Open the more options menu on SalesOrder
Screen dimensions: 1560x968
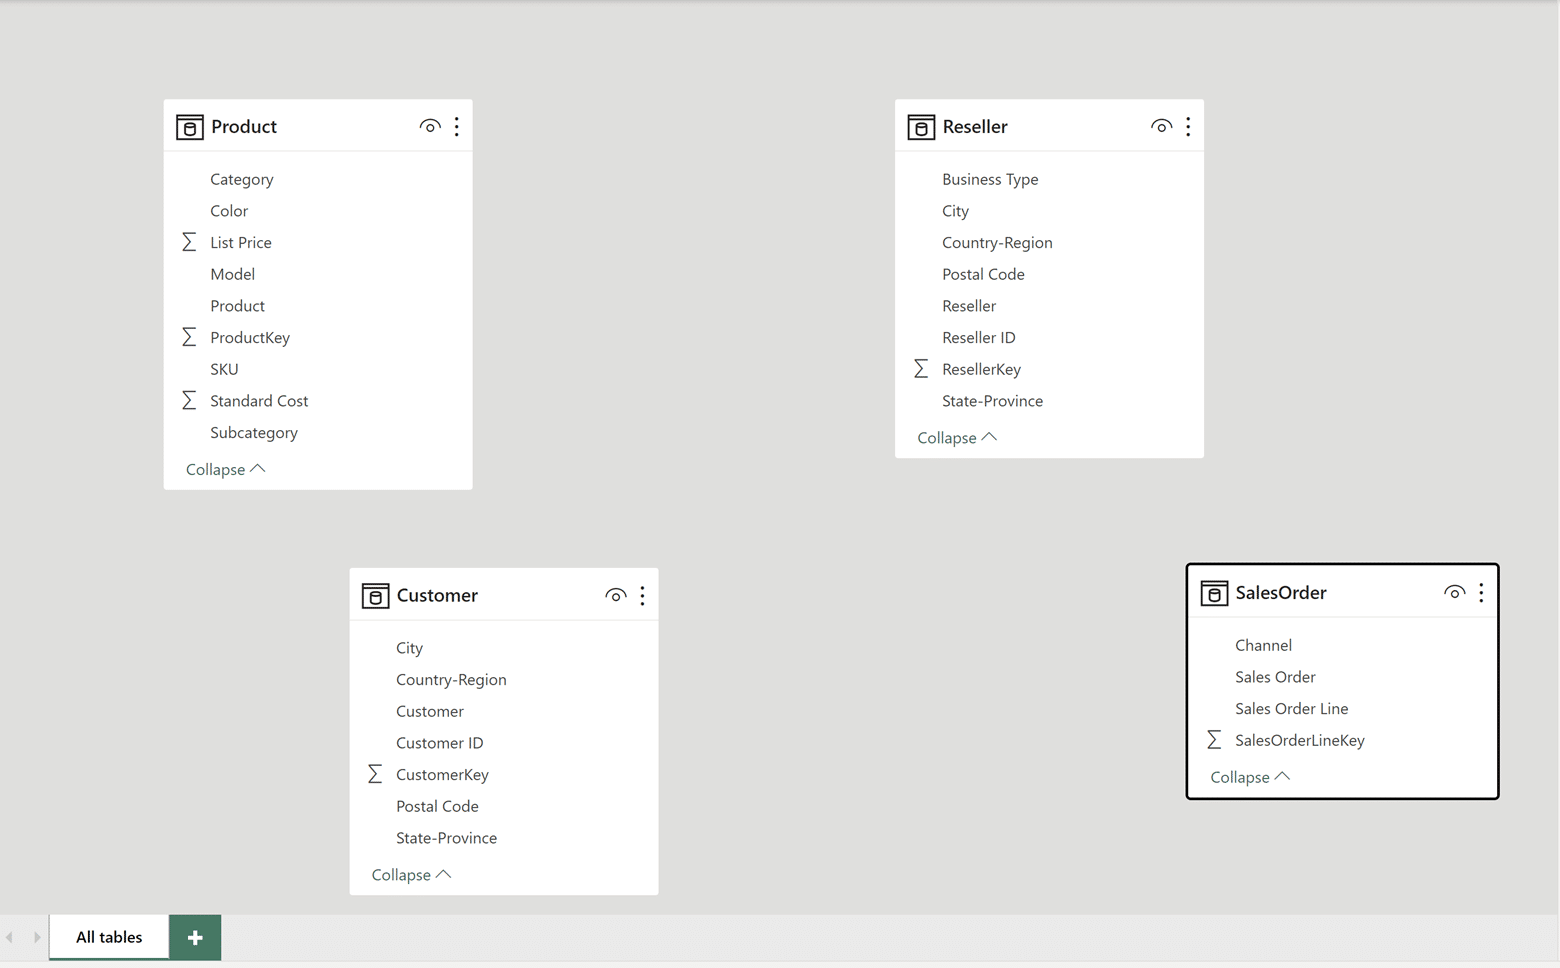(1481, 592)
